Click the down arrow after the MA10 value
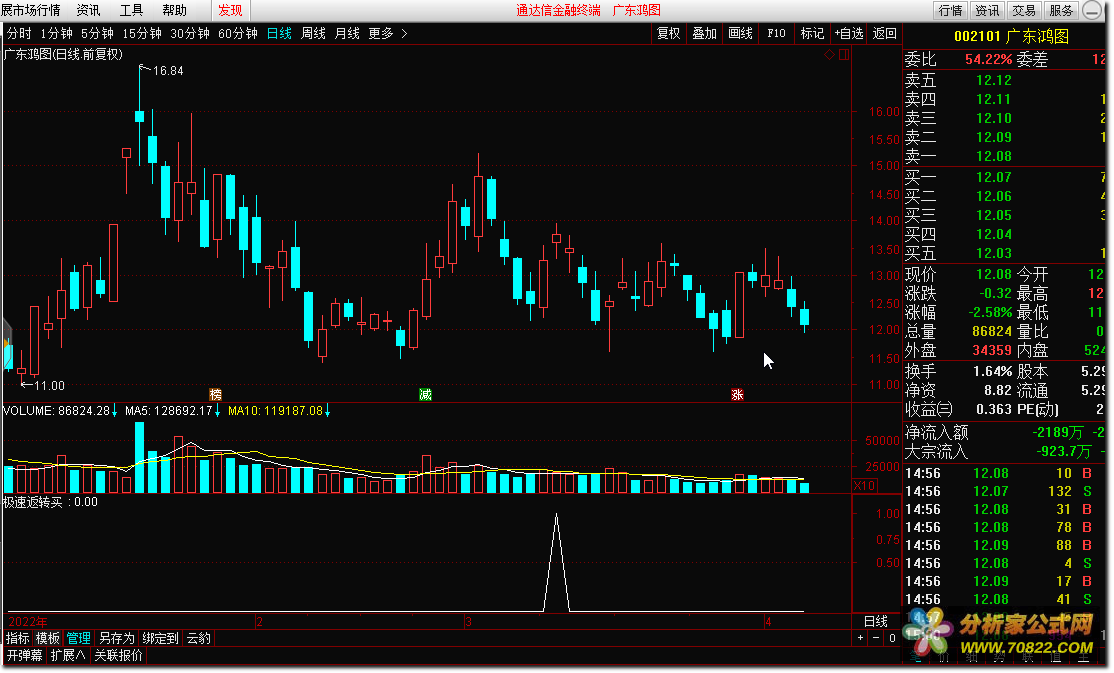The image size is (1114, 673). coord(328,411)
